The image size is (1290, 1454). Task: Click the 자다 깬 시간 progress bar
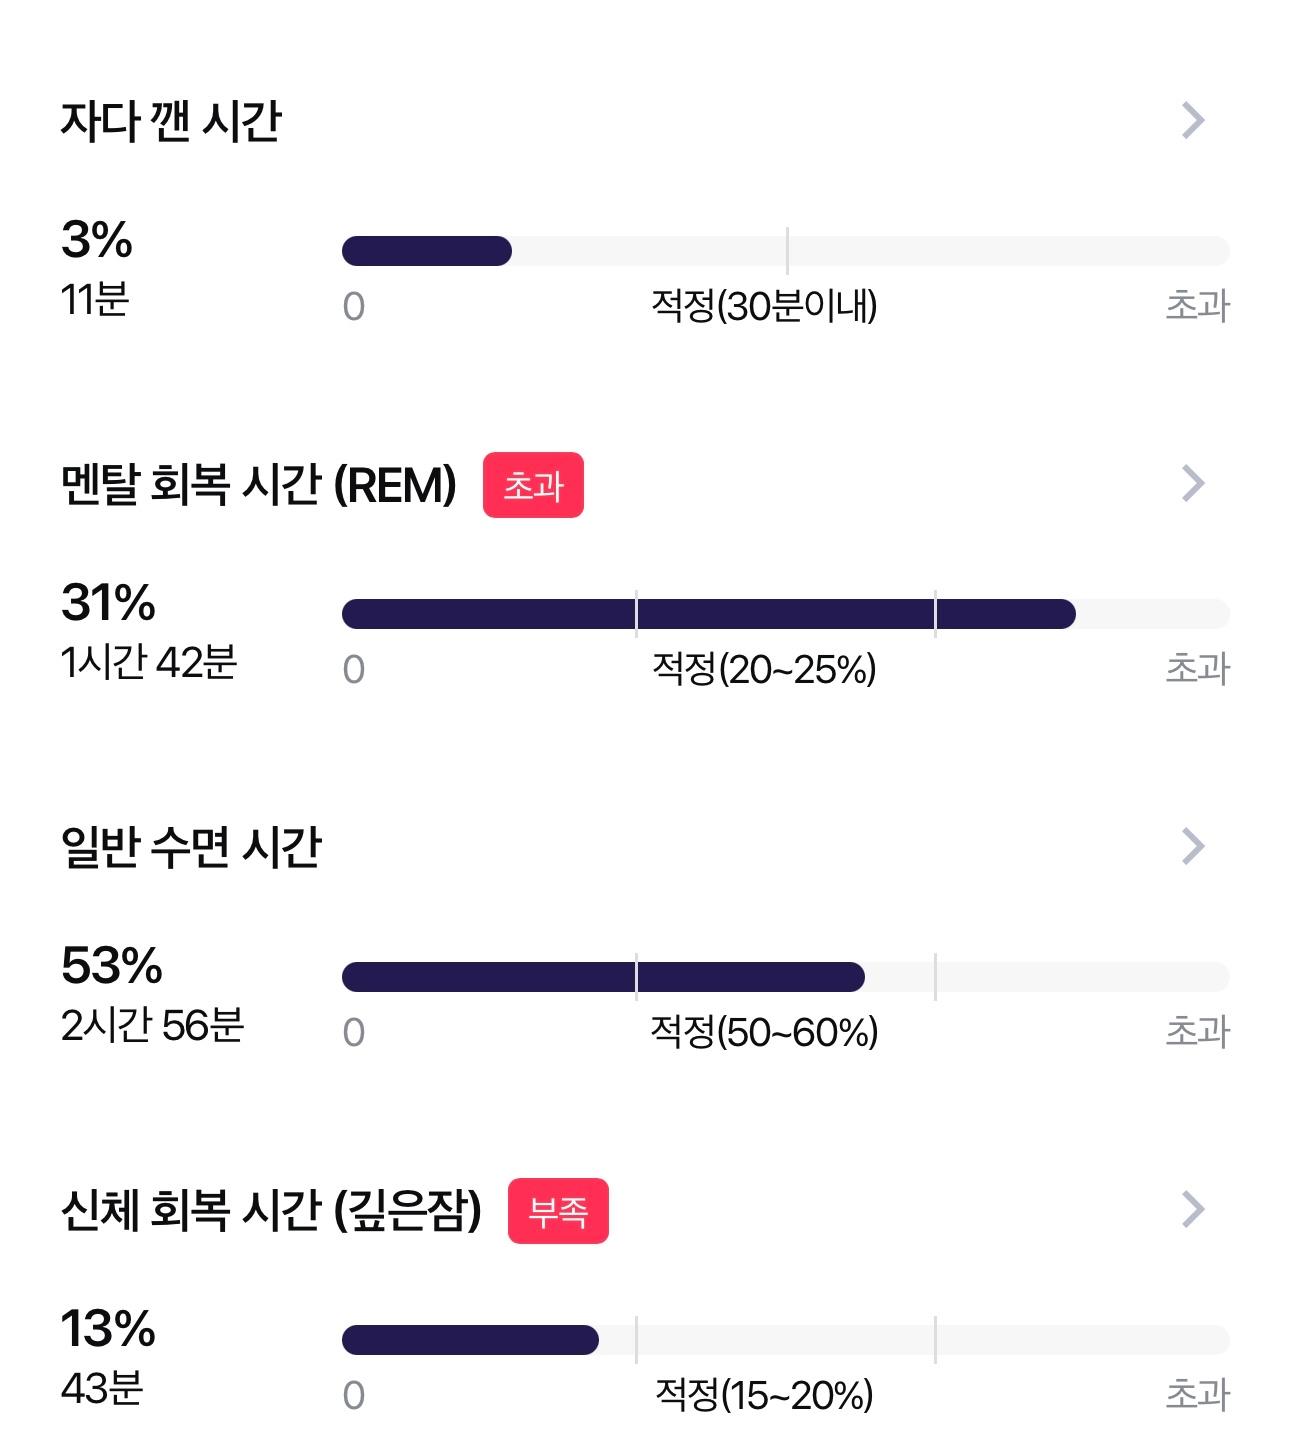[x=785, y=251]
